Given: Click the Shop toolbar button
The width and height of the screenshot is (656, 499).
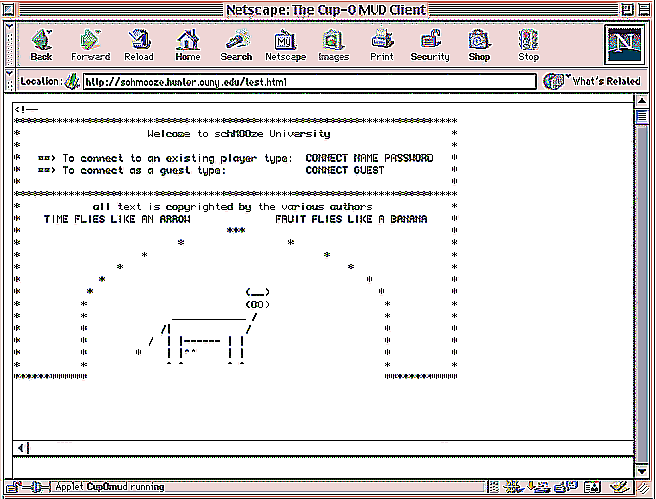Looking at the screenshot, I should (x=479, y=45).
